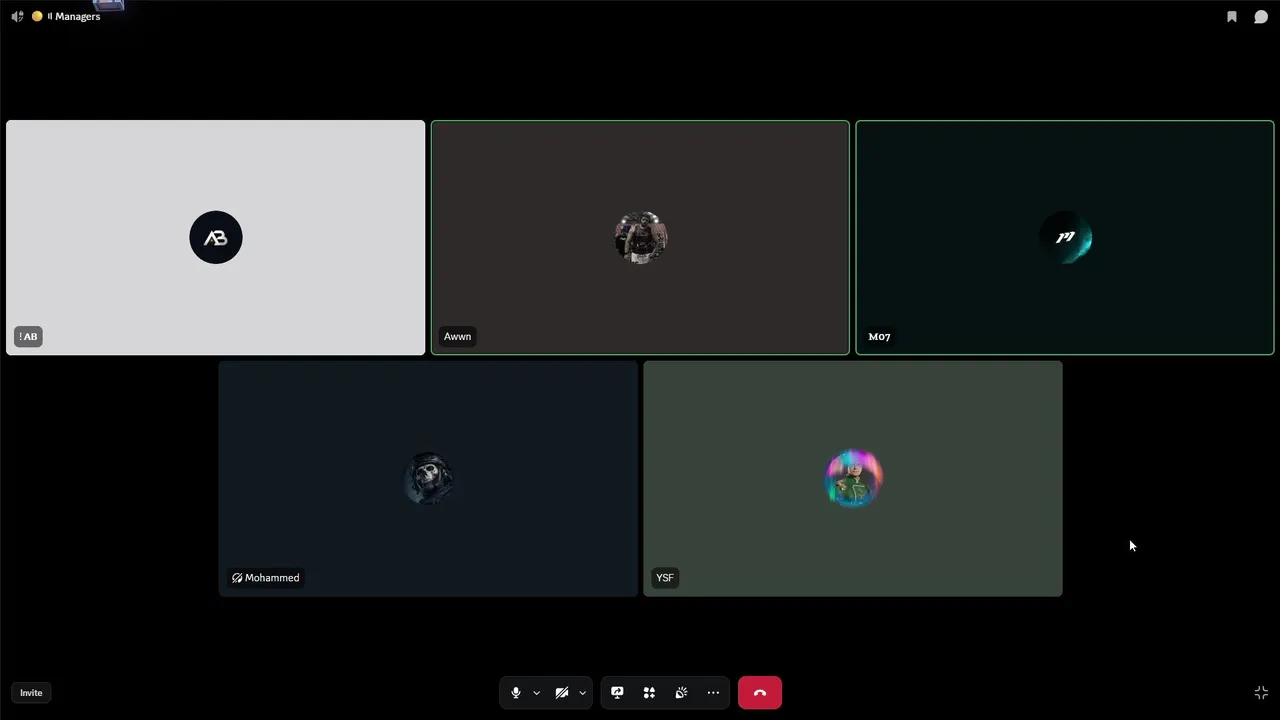Open the microphone options dropdown arrow
This screenshot has height=720, width=1280.
[x=536, y=693]
